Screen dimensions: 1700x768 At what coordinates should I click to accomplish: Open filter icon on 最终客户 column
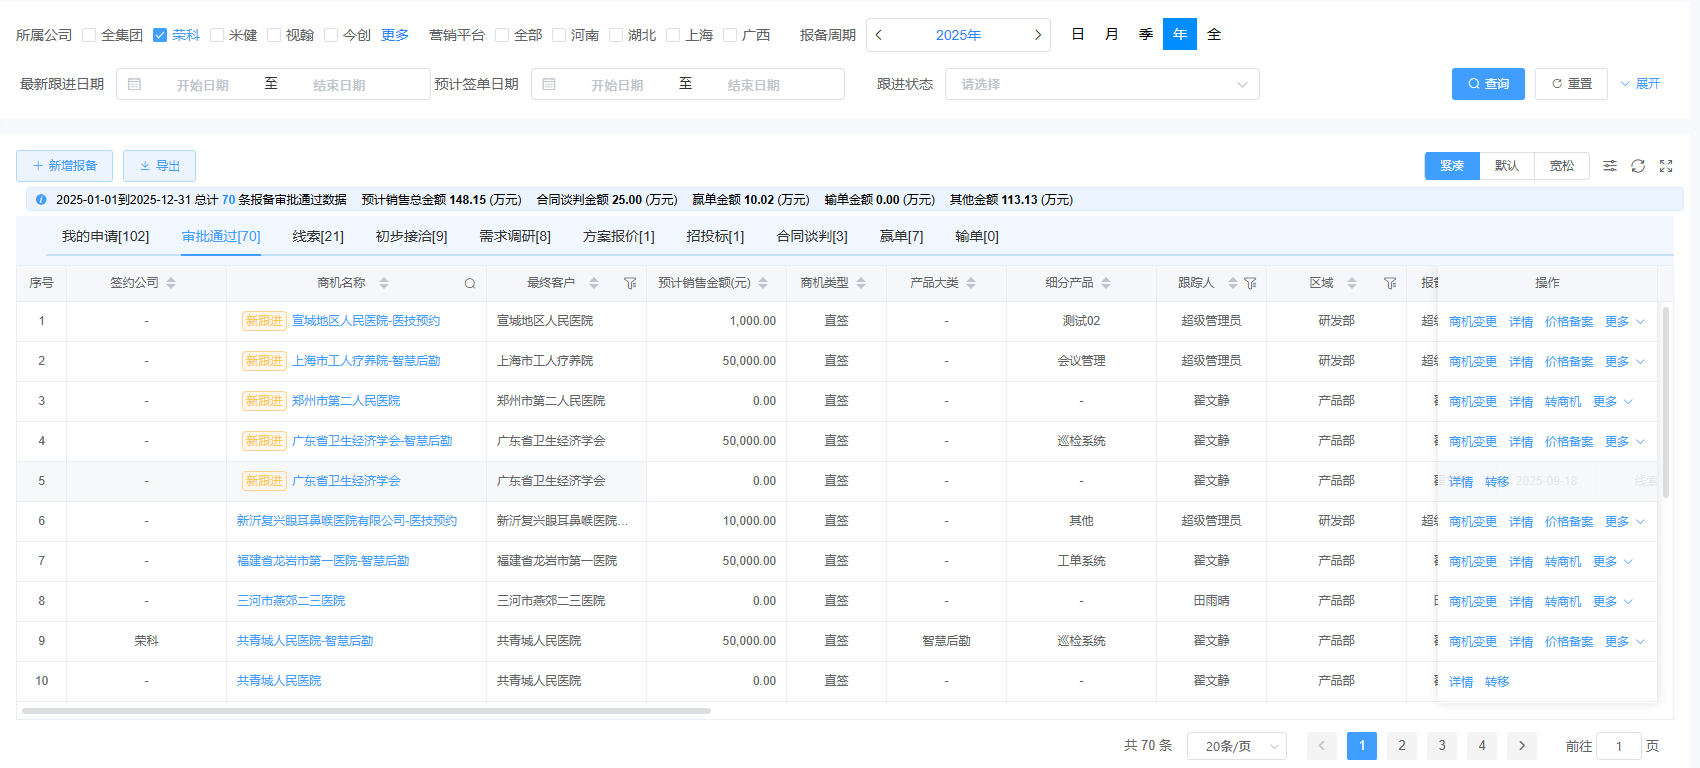(x=630, y=284)
